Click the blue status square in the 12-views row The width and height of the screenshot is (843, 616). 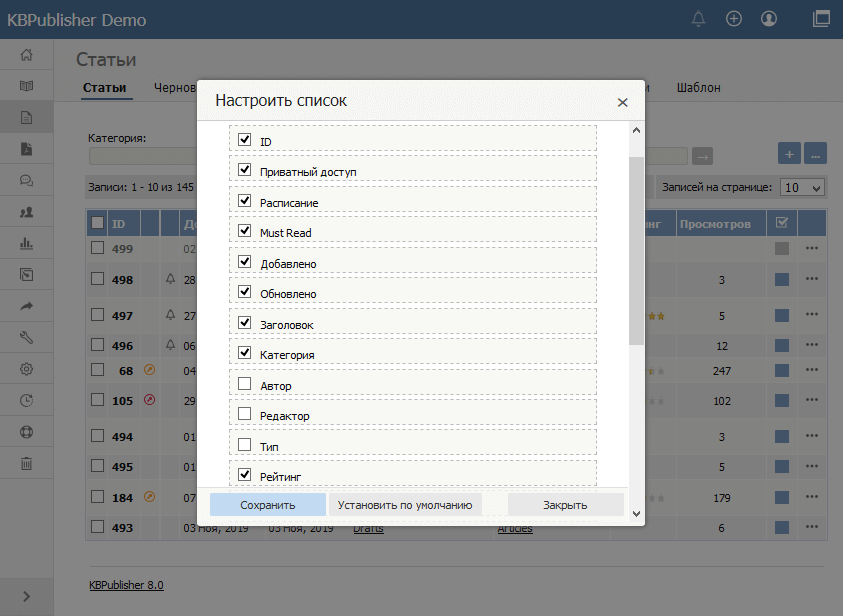[x=782, y=345]
